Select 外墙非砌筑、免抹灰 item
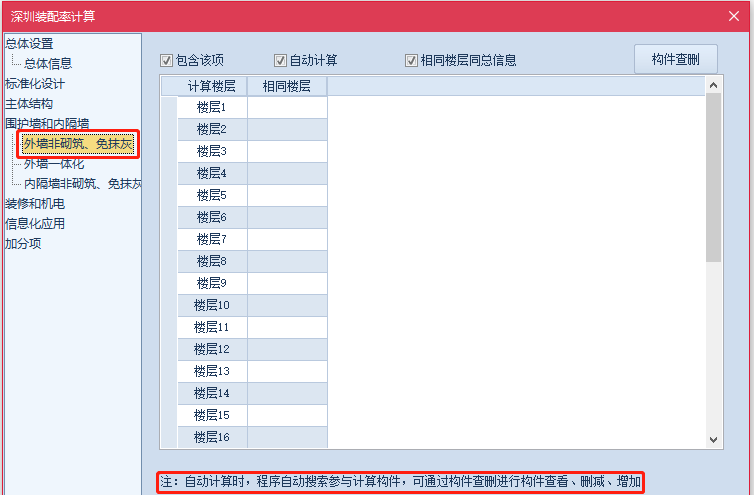Viewport: 754px width, 495px height. pos(78,144)
